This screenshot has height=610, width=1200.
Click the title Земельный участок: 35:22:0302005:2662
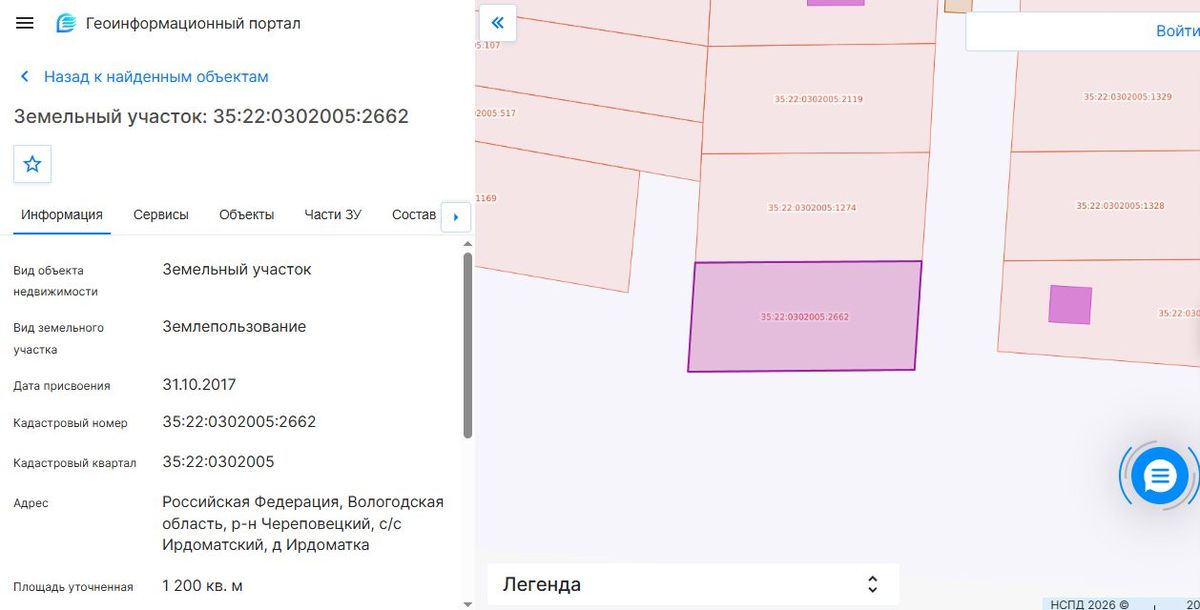(211, 116)
